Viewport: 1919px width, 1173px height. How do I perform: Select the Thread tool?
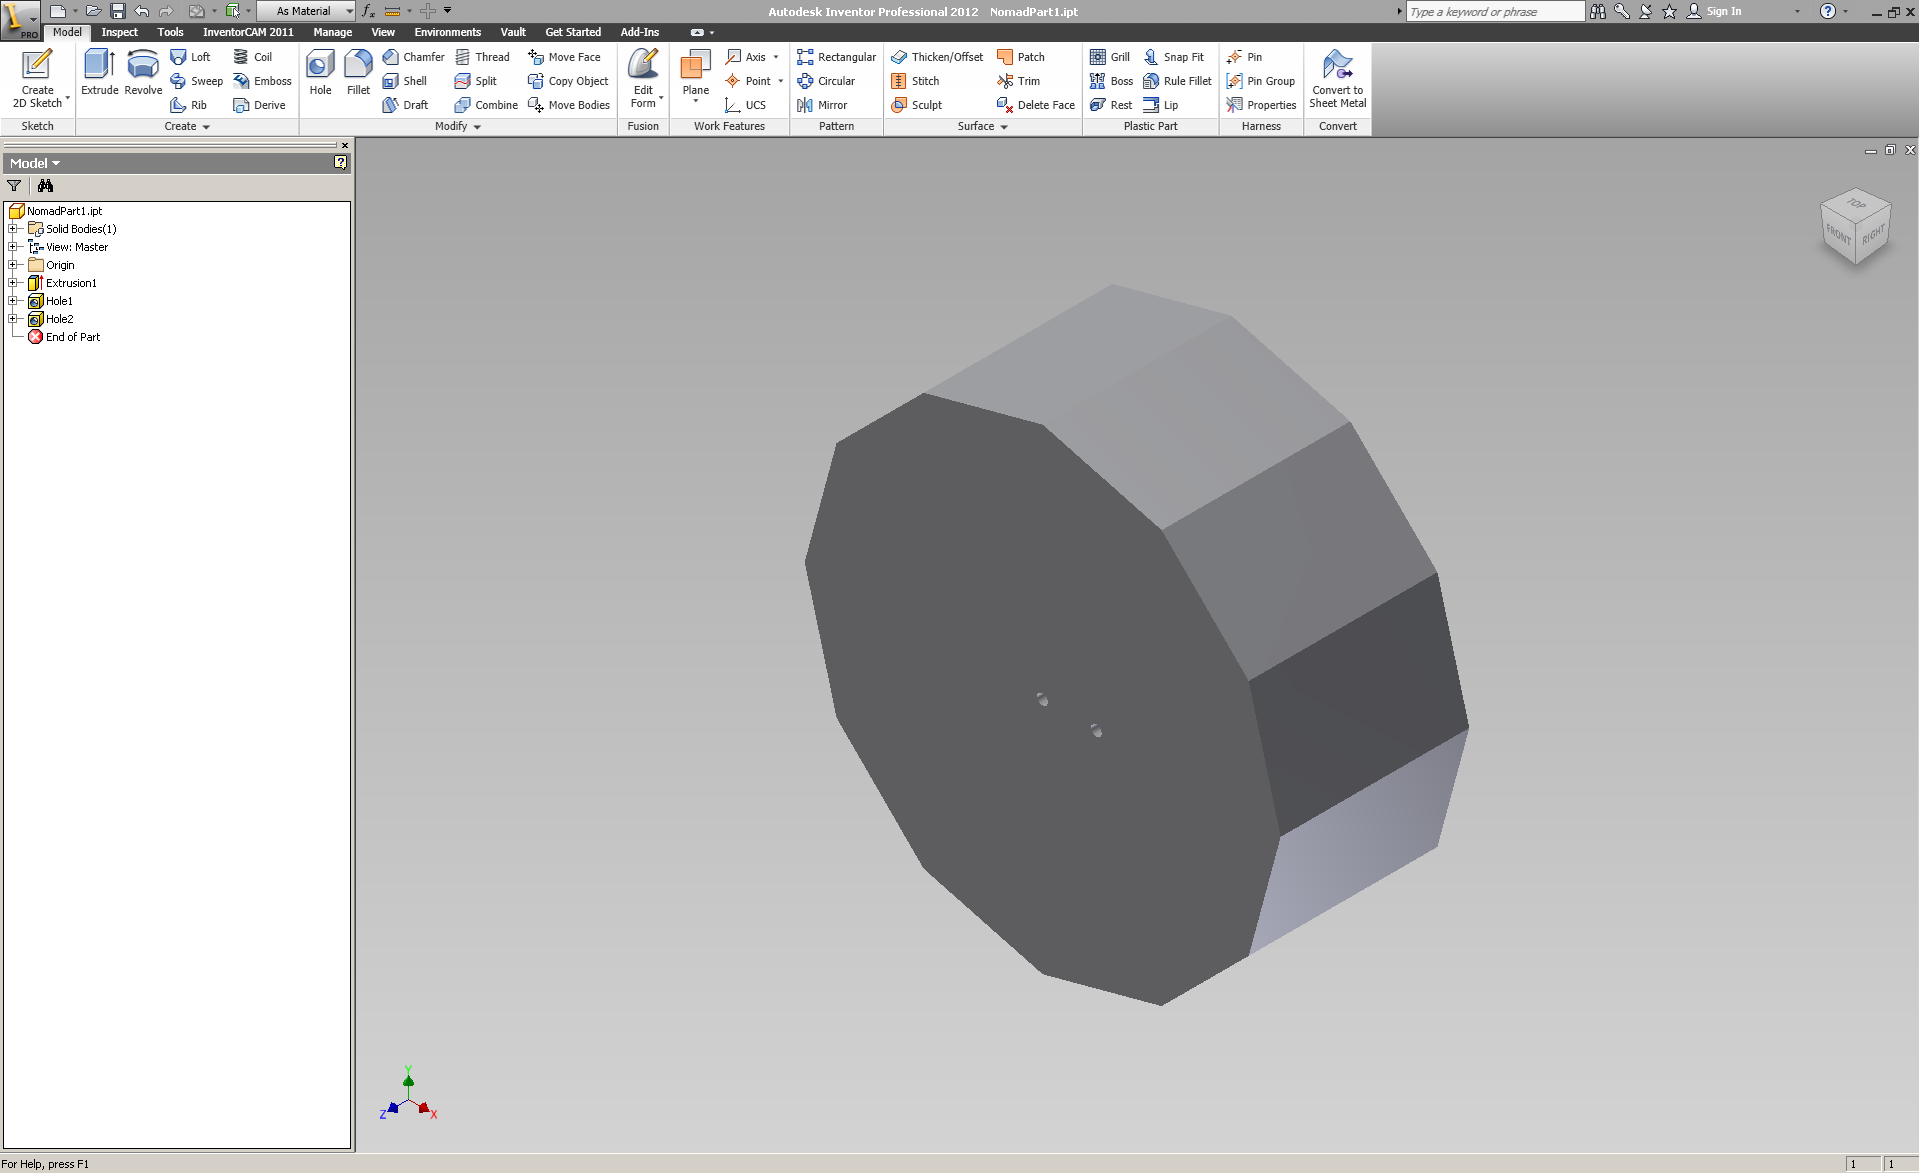tap(482, 57)
